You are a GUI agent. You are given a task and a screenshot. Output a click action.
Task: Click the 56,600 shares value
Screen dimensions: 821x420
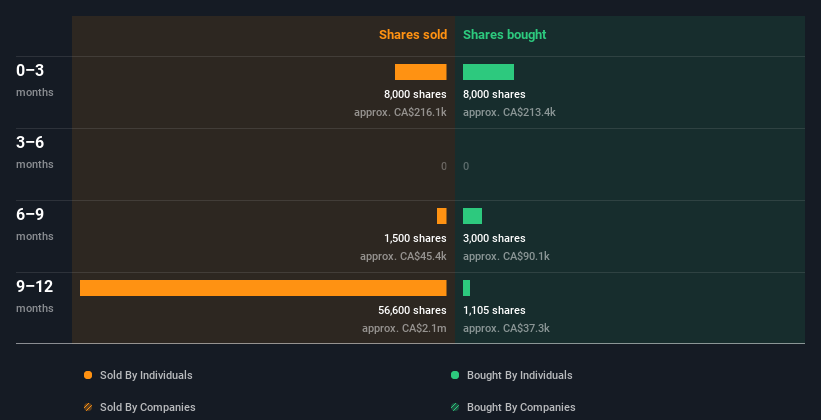tap(413, 311)
